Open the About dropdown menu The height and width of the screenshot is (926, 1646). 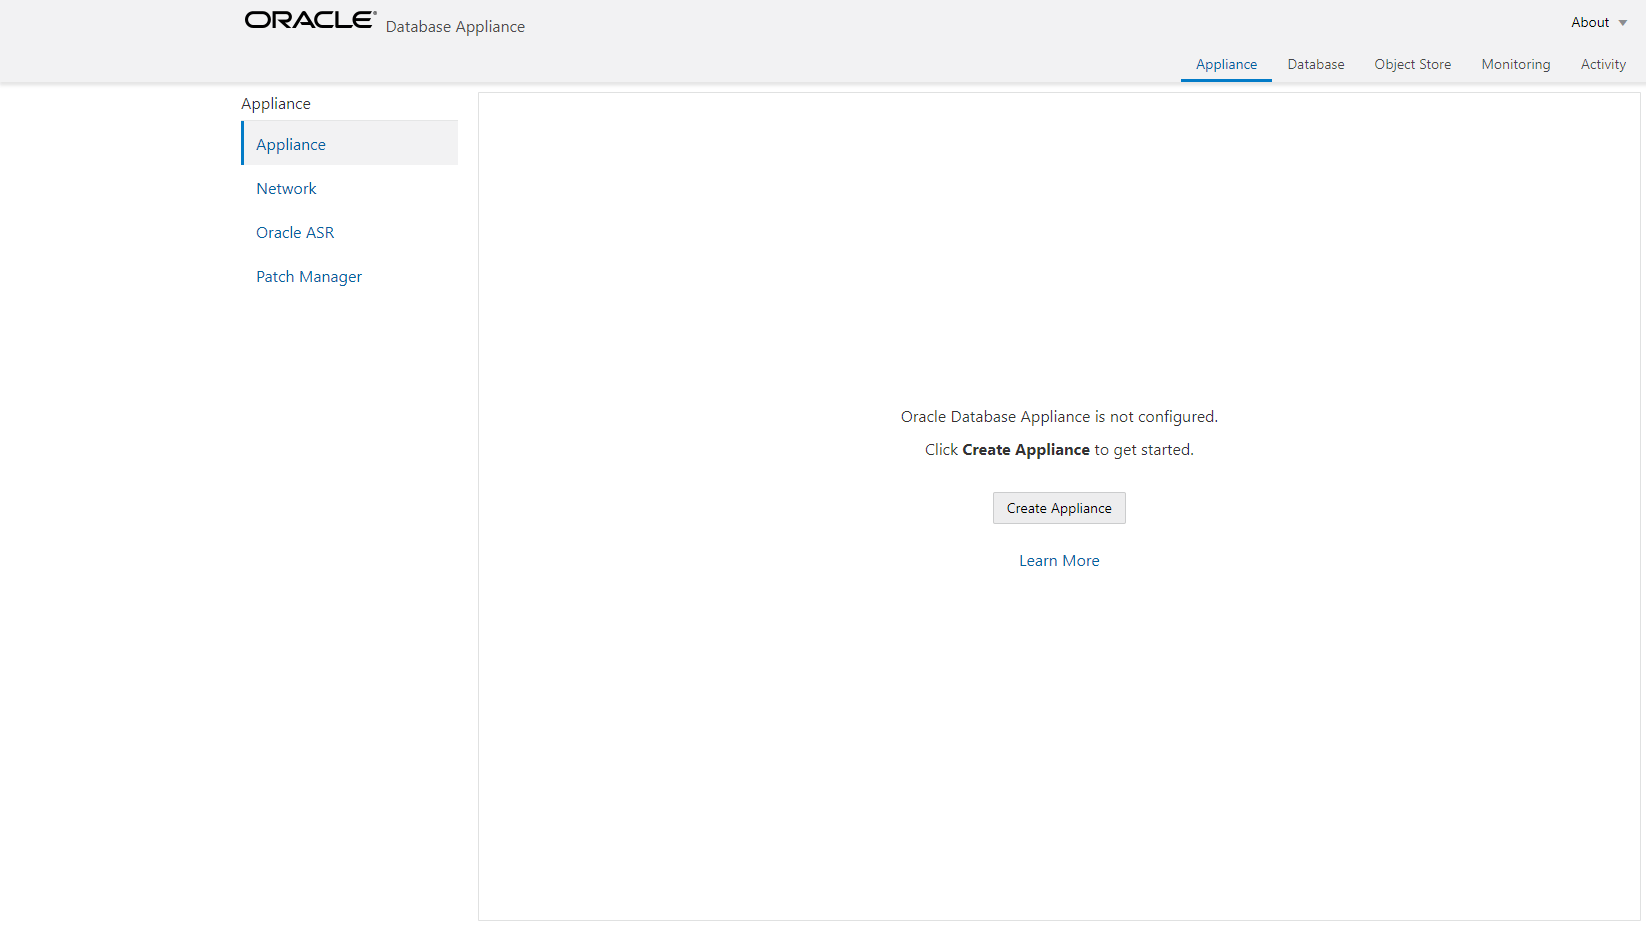(1599, 22)
